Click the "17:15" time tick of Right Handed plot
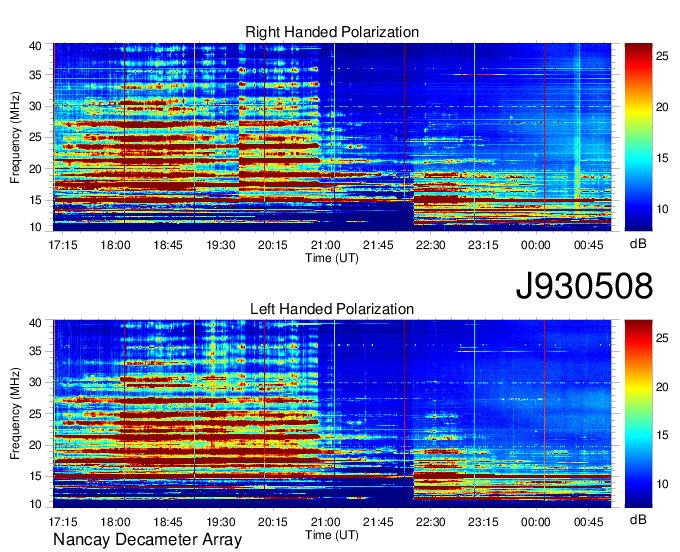This screenshot has width=680, height=552. (63, 245)
